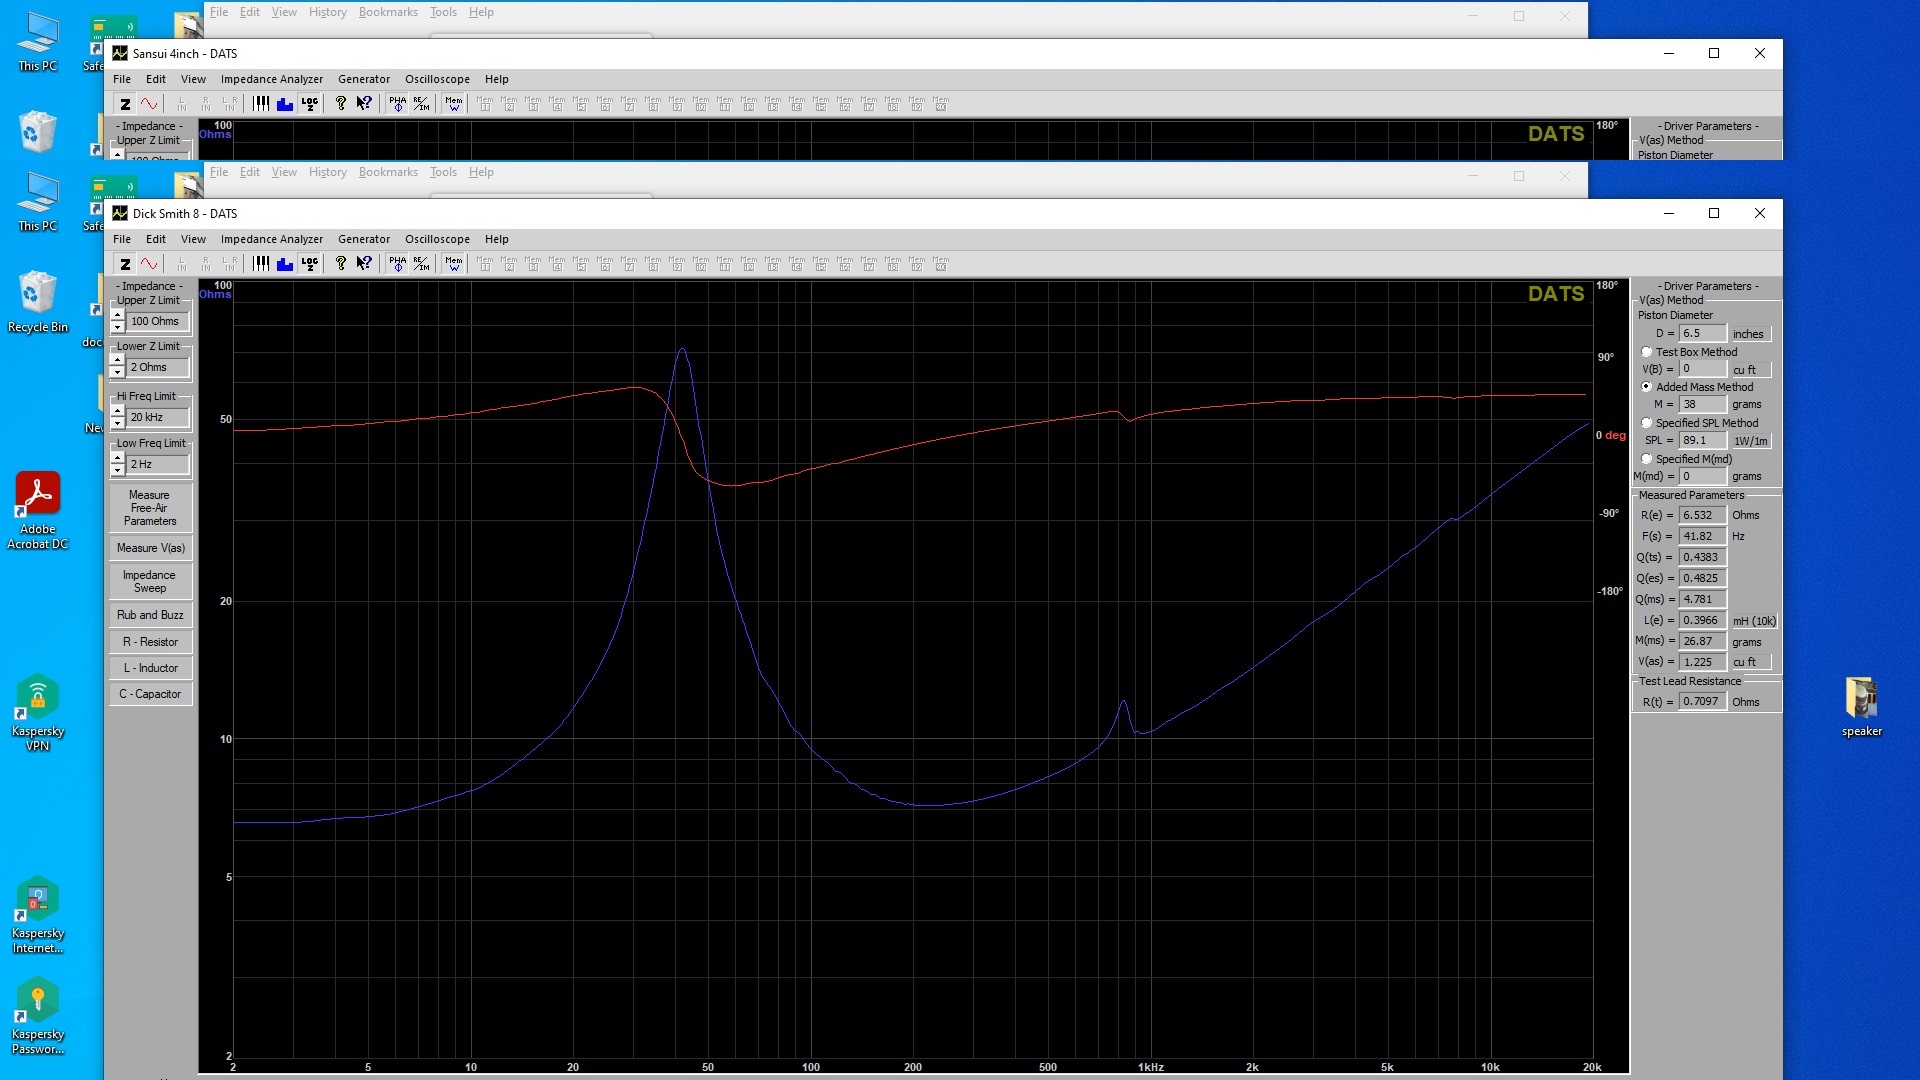Switch to the sine wave generator icon in Dick Smith 8 toolbar
The image size is (1920, 1080).
coord(149,264)
